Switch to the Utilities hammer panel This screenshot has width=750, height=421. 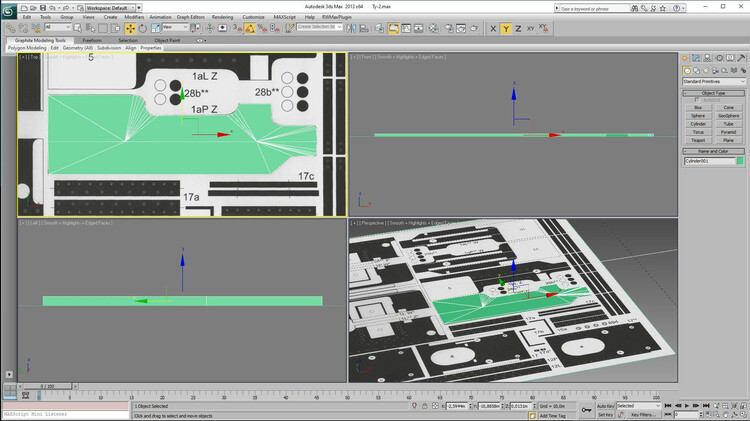click(739, 57)
